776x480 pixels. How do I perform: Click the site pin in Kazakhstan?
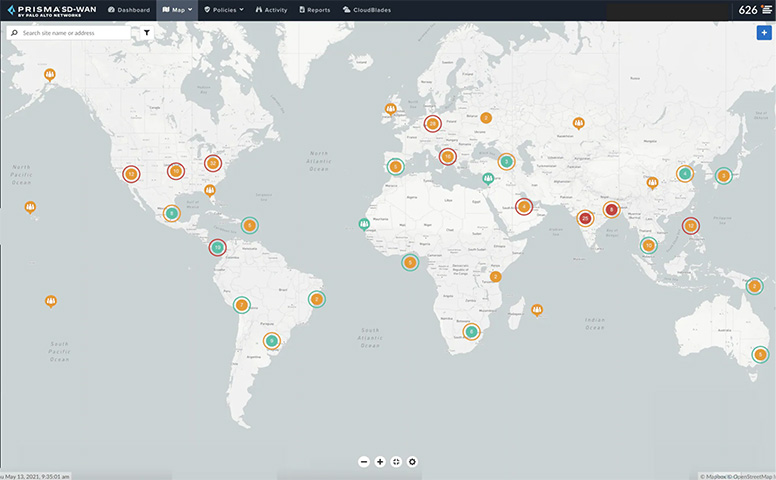point(578,123)
